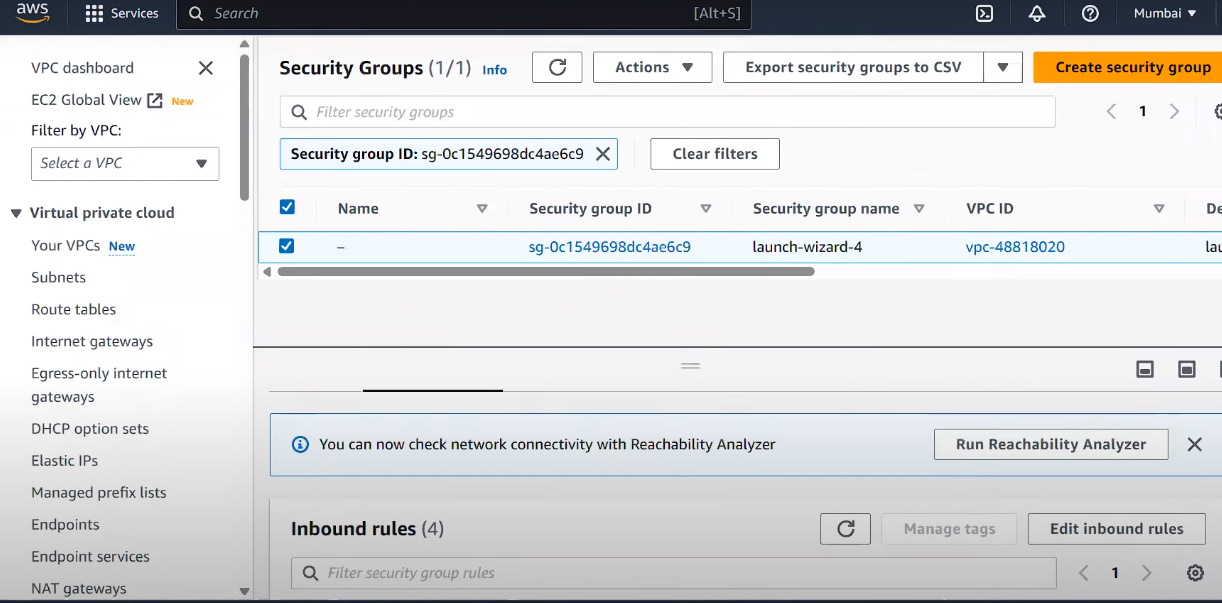Open the AWS home logo
This screenshot has height=603, width=1222.
33,13
